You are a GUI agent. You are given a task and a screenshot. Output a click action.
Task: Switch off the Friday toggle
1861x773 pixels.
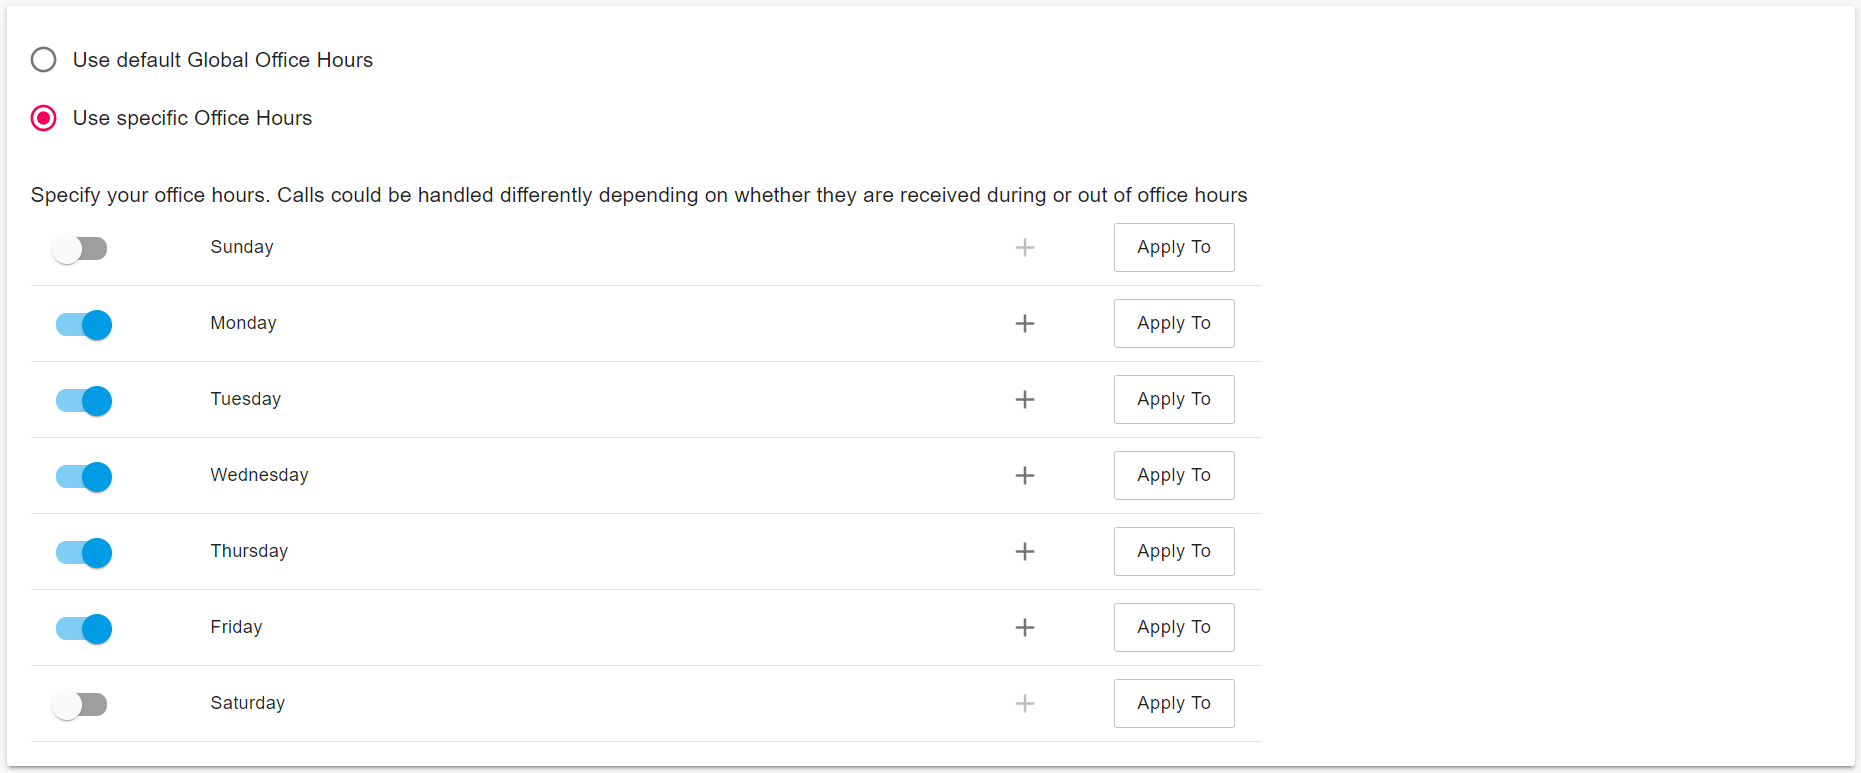pyautogui.click(x=84, y=629)
